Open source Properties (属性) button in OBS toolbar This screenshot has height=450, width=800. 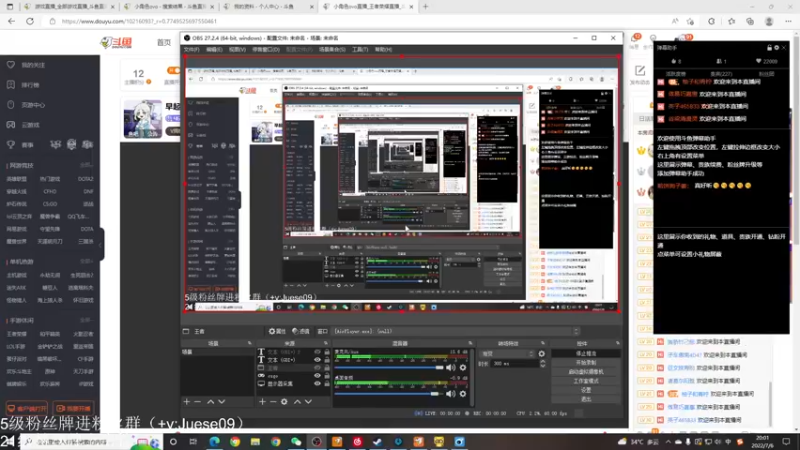[x=277, y=331]
